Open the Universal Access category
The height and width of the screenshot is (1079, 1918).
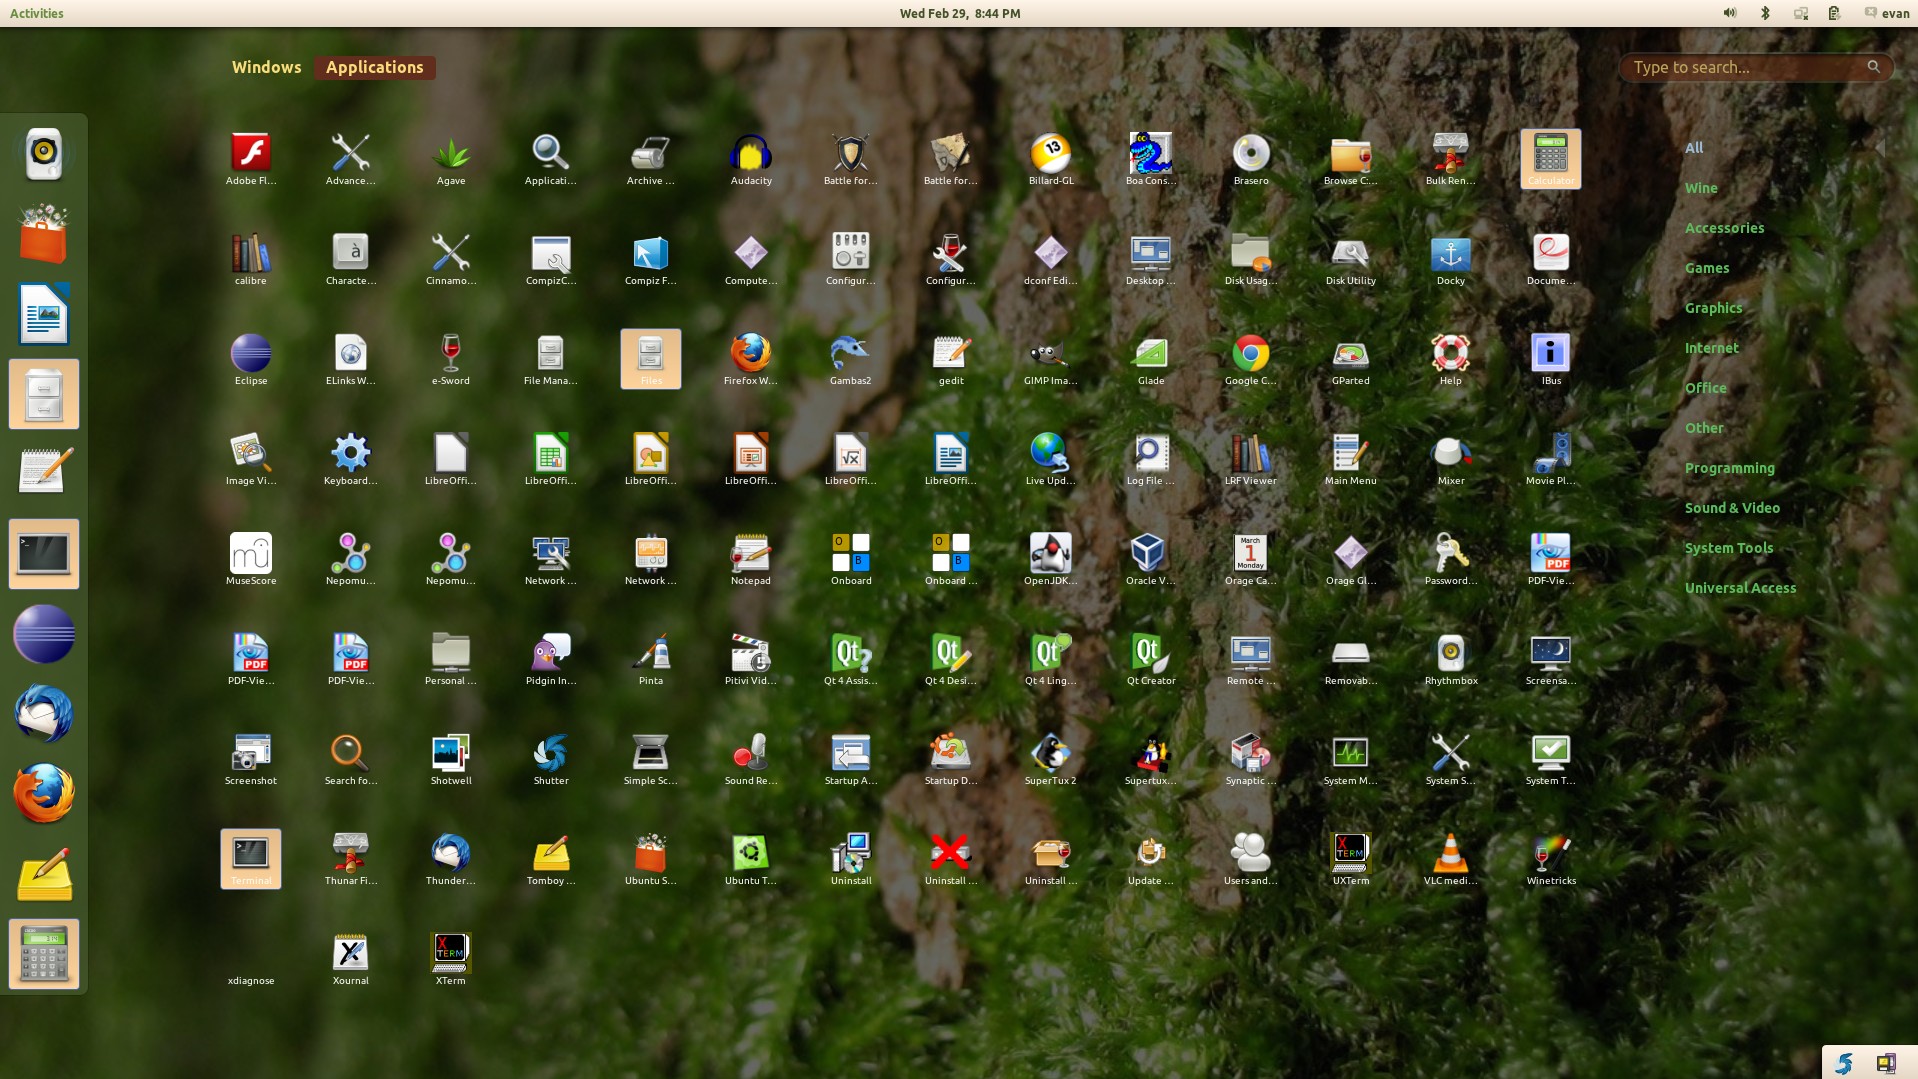[x=1740, y=588]
